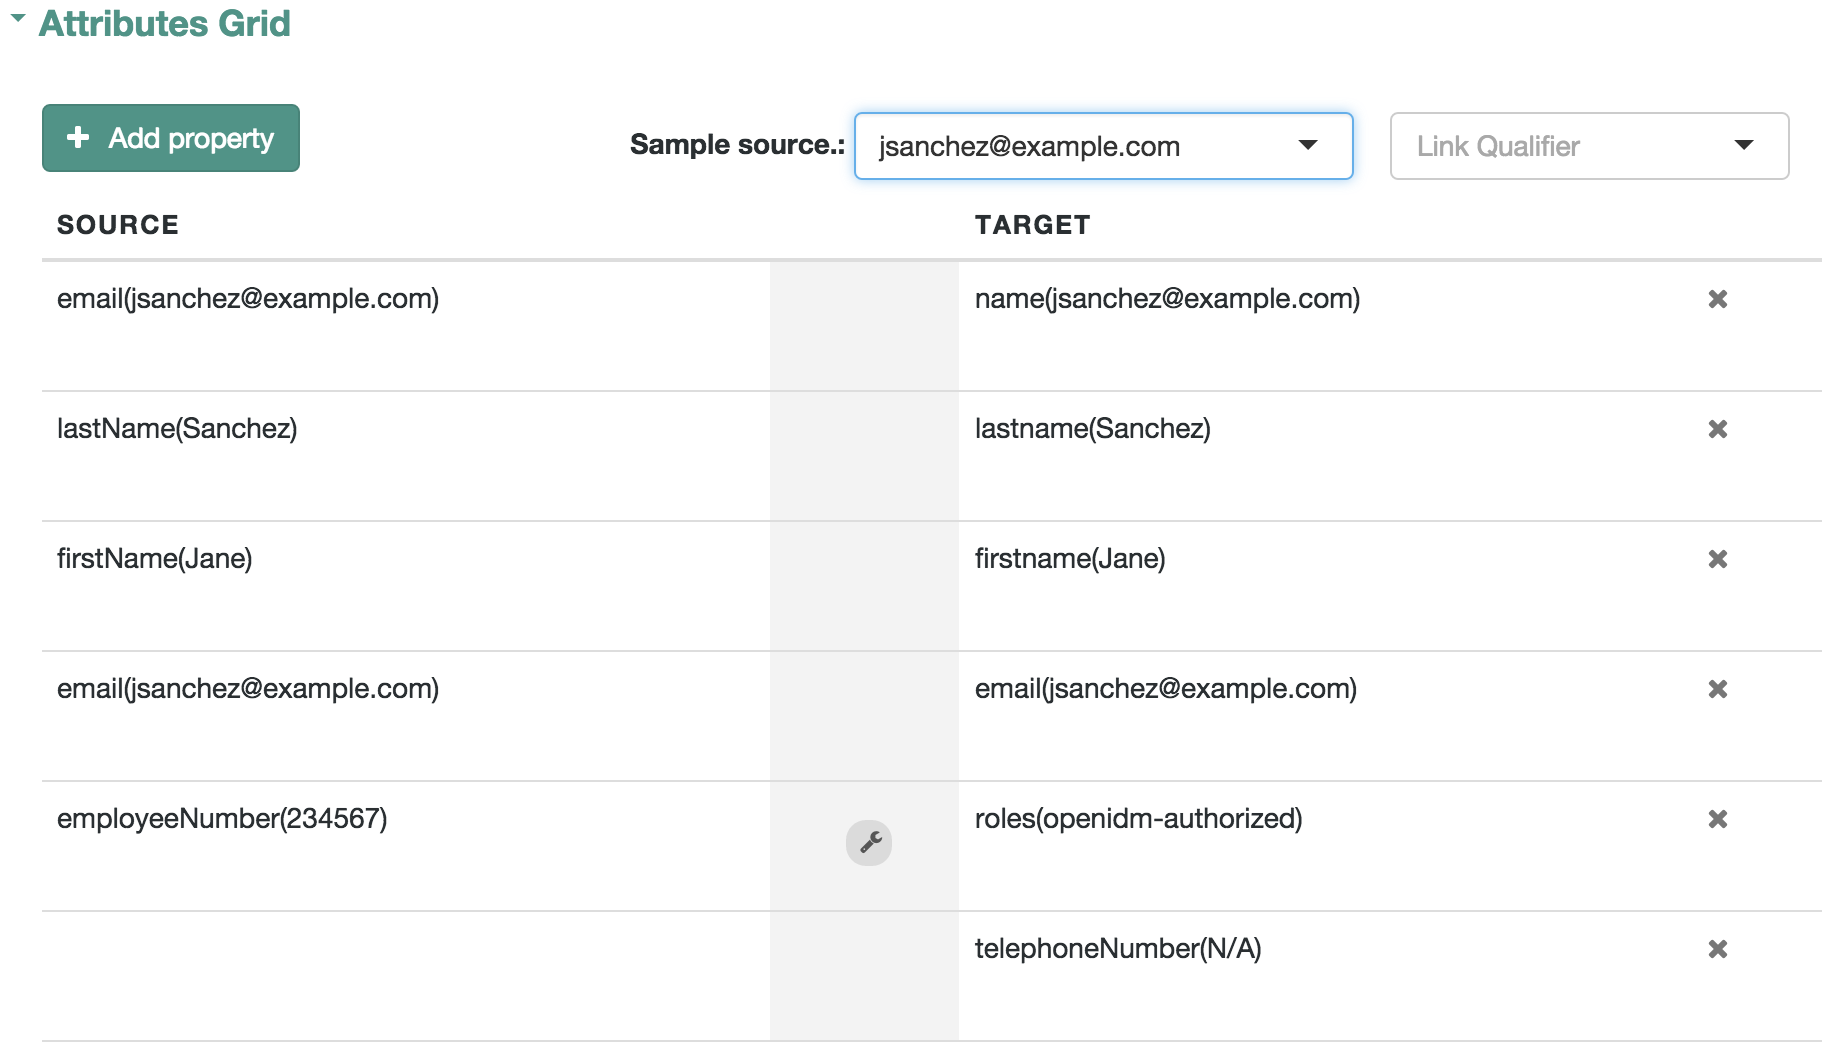This screenshot has height=1050, width=1836.
Task: Remove the roles(openidm-authorized) mapping
Action: [1717, 819]
